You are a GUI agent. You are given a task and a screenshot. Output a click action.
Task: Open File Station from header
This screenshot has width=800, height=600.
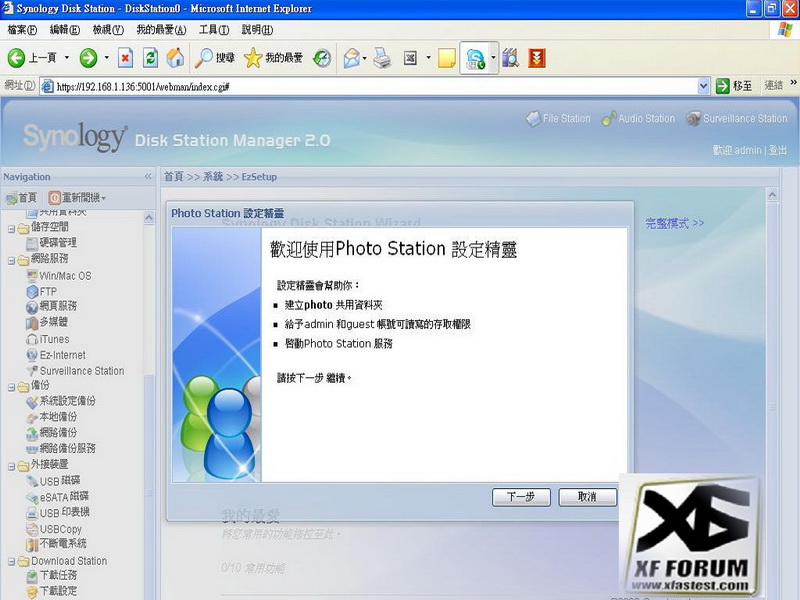tap(559, 119)
